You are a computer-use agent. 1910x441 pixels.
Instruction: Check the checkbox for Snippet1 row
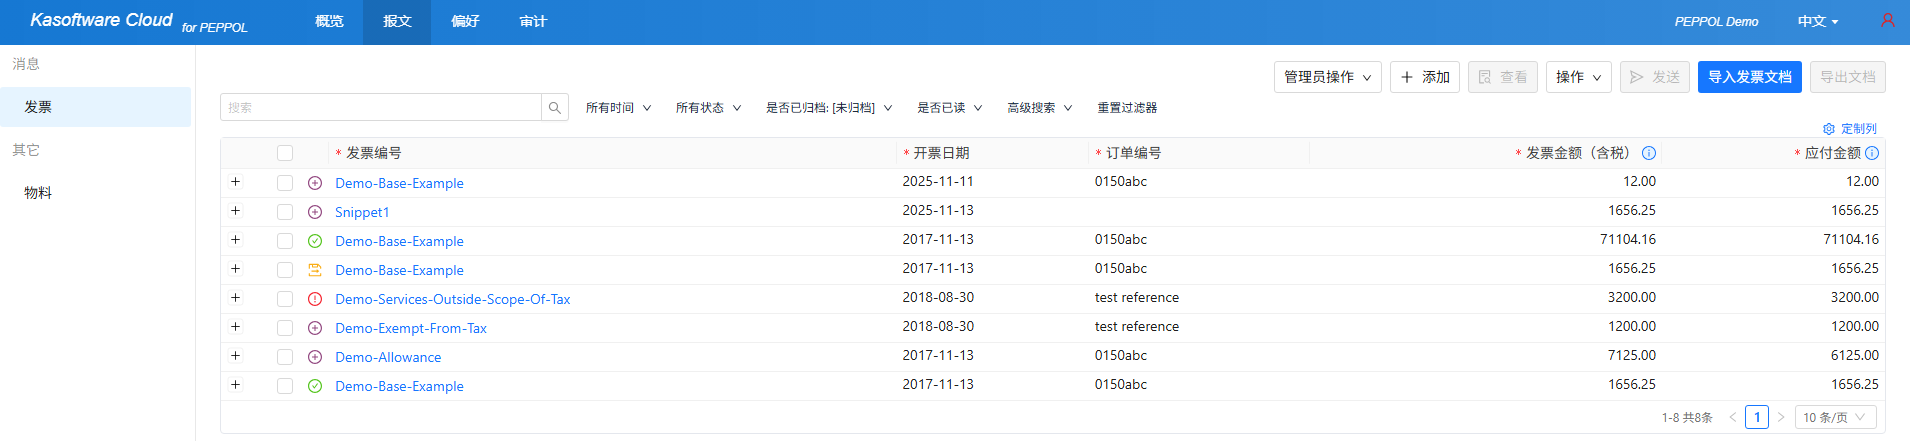coord(285,212)
